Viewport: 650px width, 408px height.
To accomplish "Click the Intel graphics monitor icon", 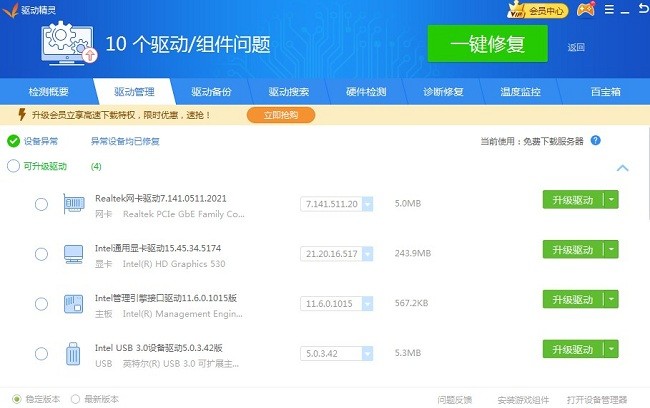I will [x=74, y=254].
